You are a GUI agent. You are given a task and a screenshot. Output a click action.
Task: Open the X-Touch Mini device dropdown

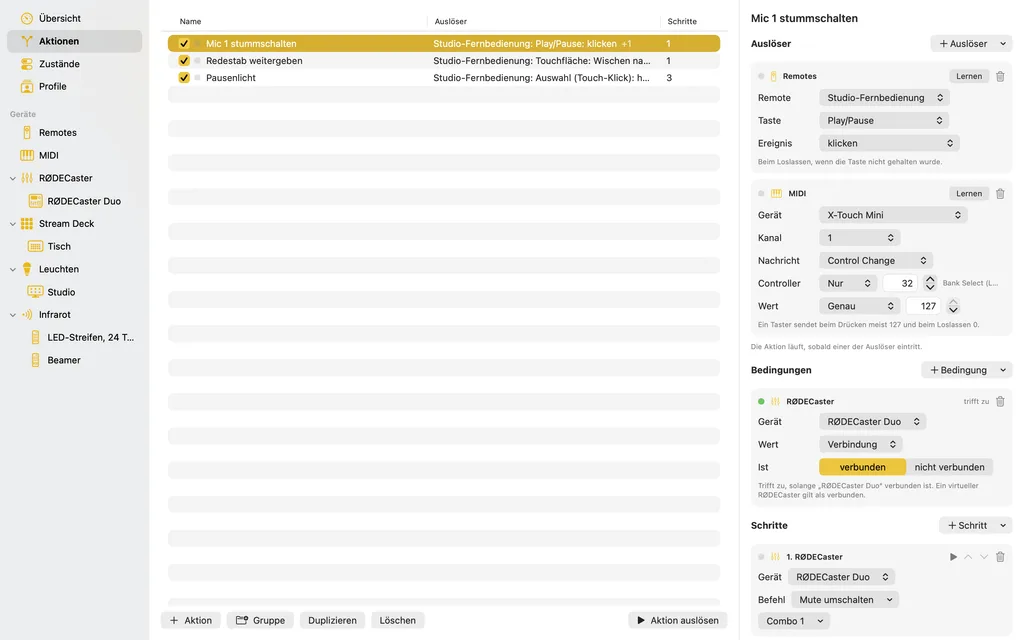[893, 216]
